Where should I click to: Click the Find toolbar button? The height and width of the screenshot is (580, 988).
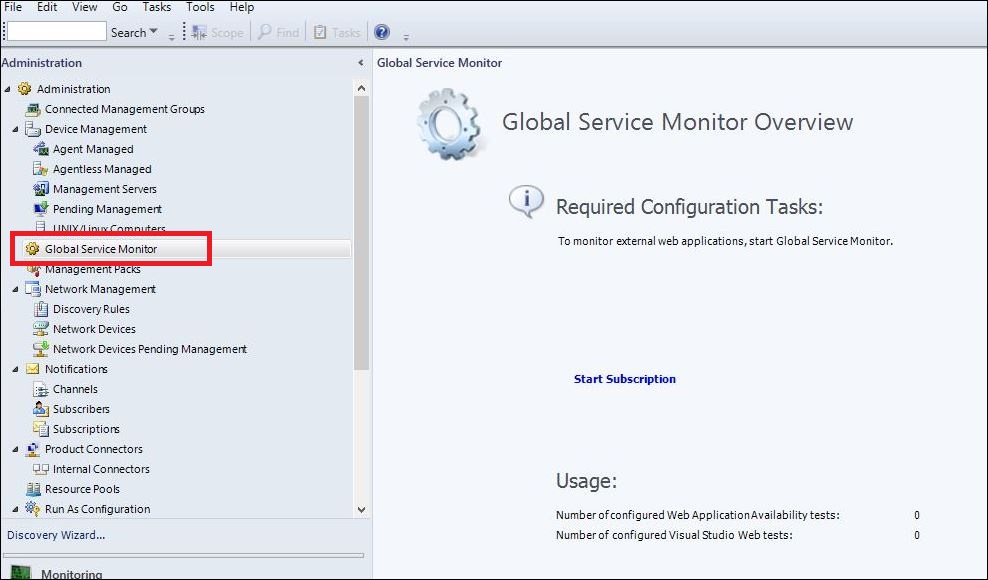279,32
